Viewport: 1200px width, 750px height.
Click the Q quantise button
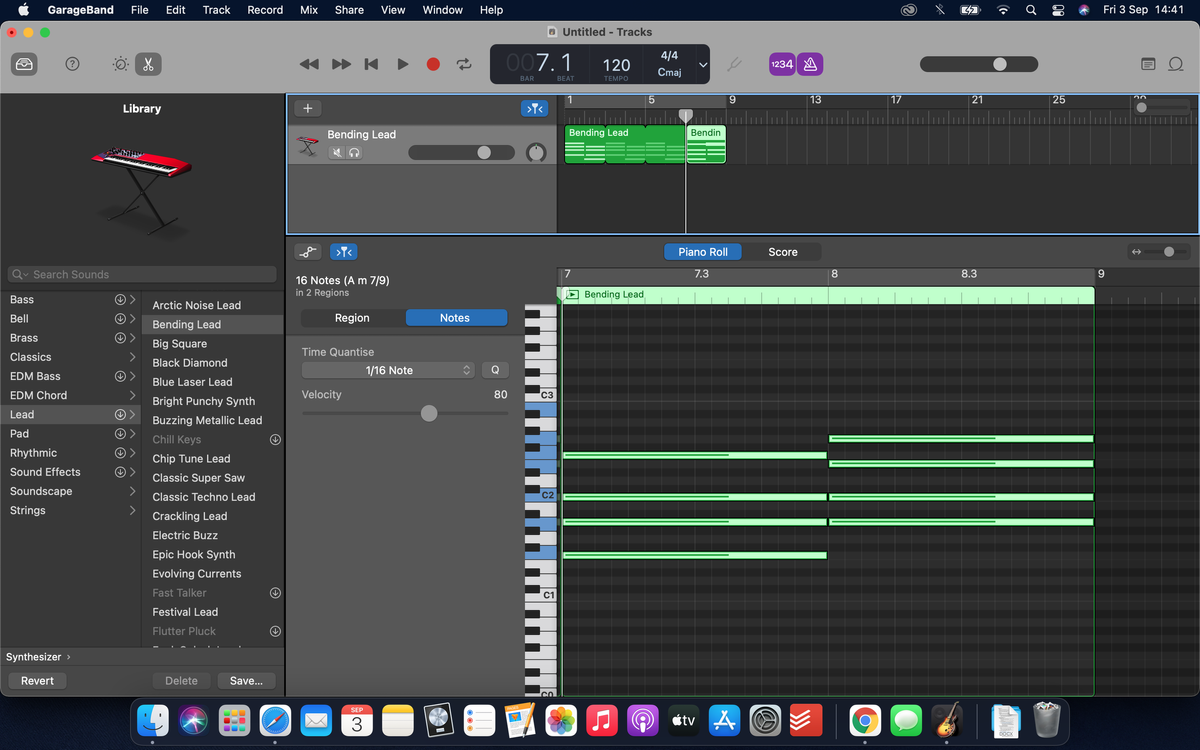click(495, 370)
